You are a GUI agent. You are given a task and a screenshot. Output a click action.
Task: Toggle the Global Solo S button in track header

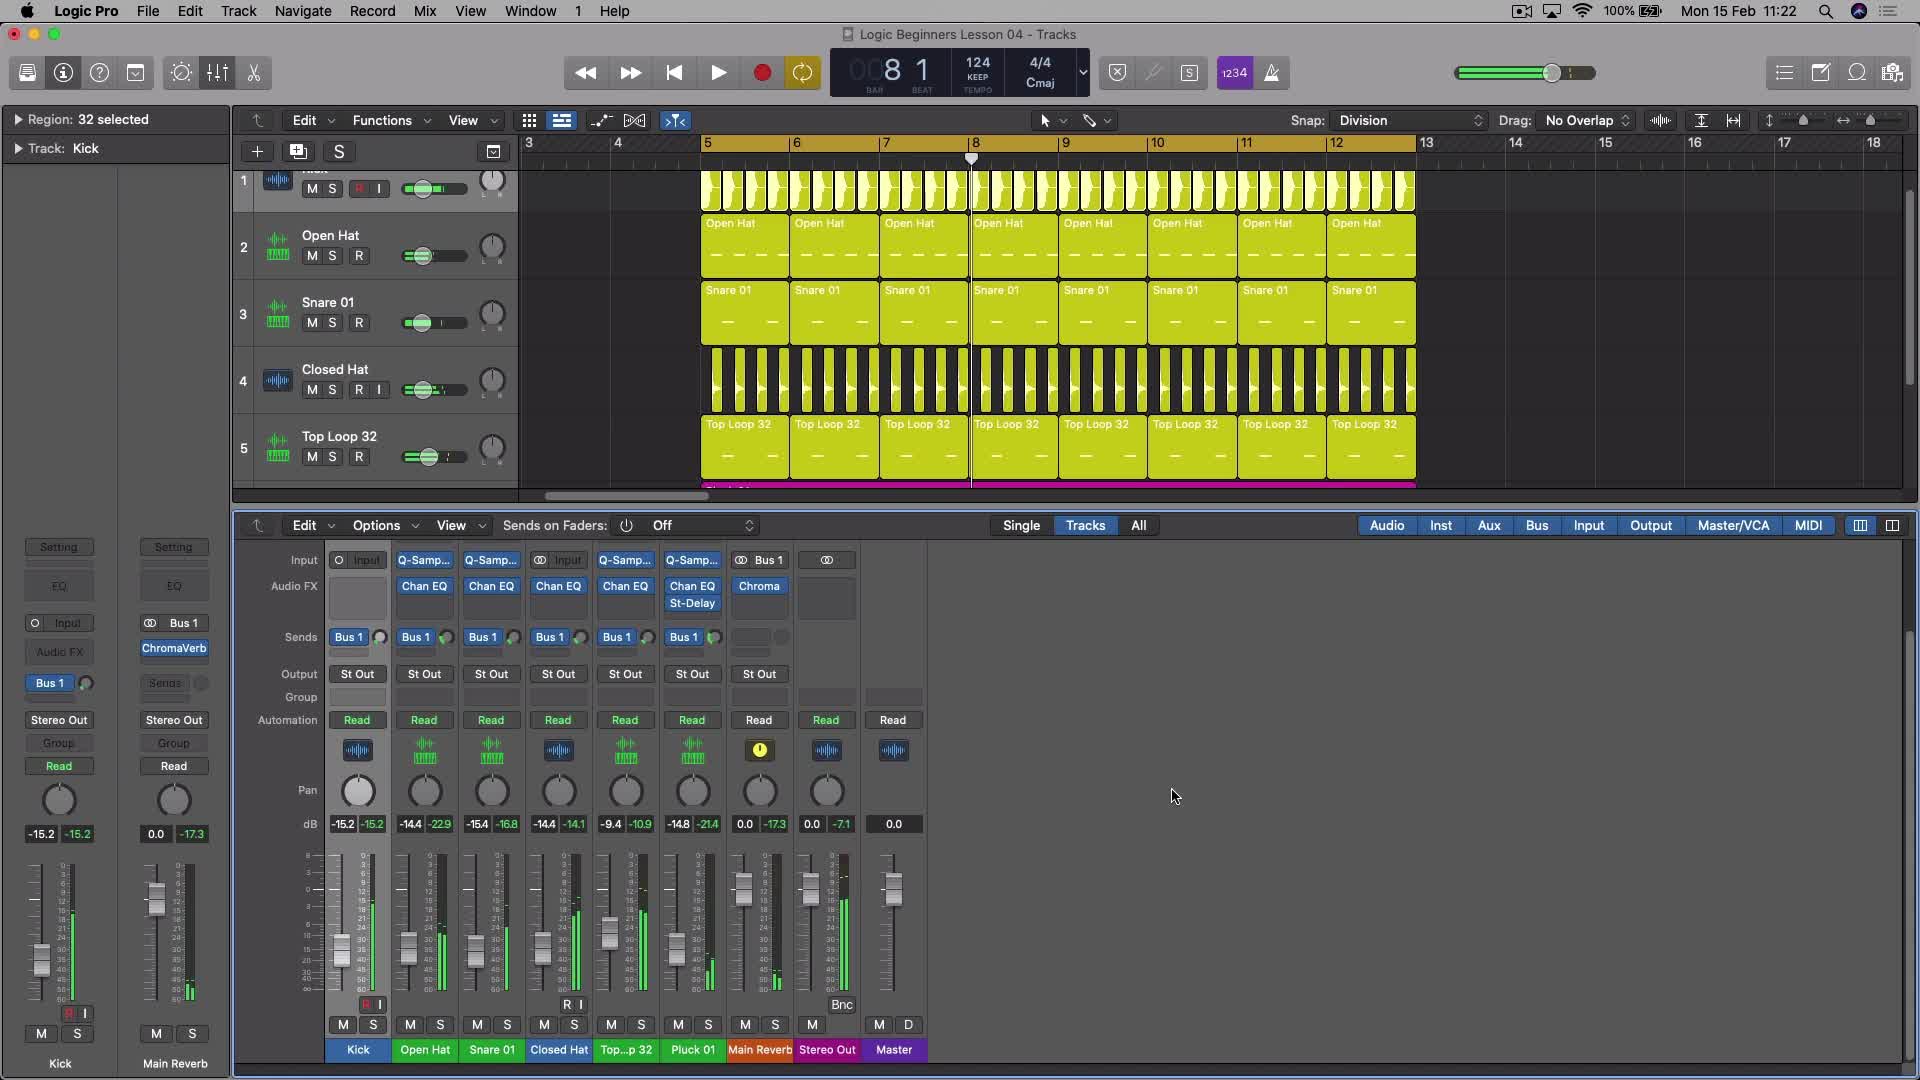339,152
